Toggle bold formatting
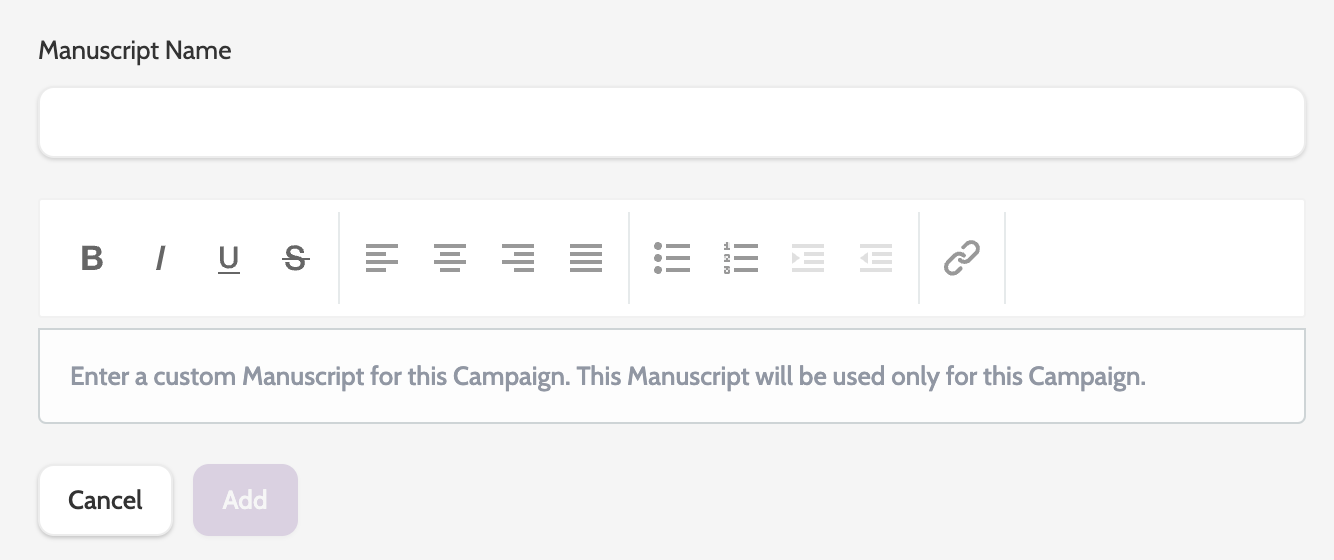This screenshot has width=1334, height=560. [x=92, y=258]
